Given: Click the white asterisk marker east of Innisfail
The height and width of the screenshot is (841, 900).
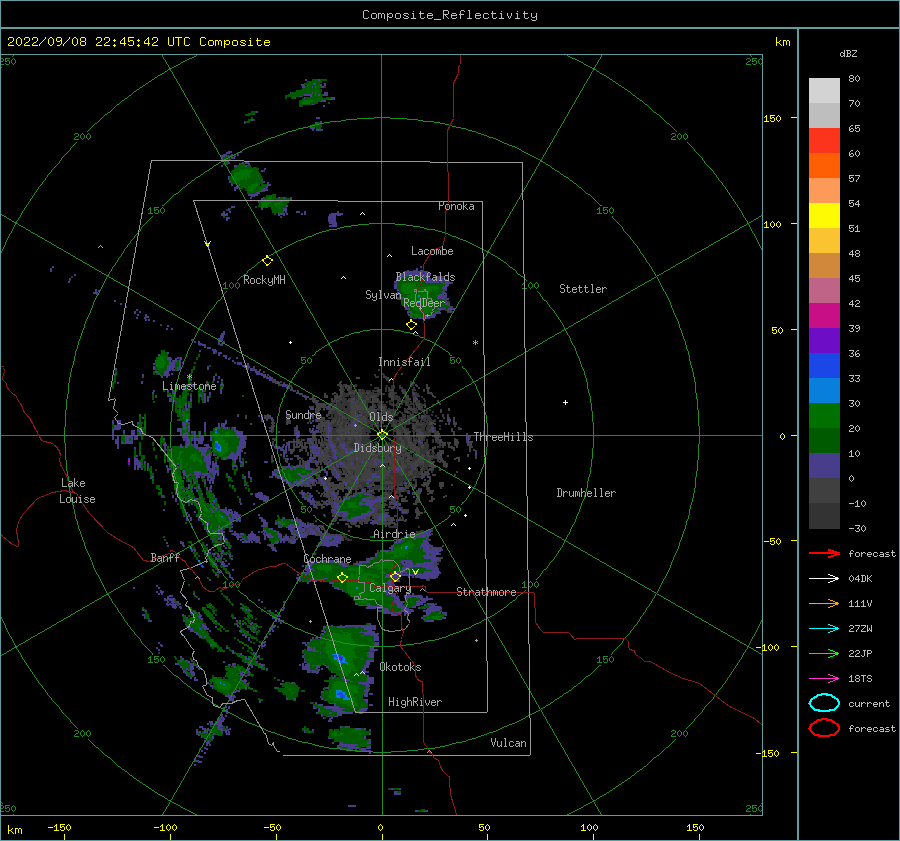Looking at the screenshot, I should pyautogui.click(x=475, y=343).
